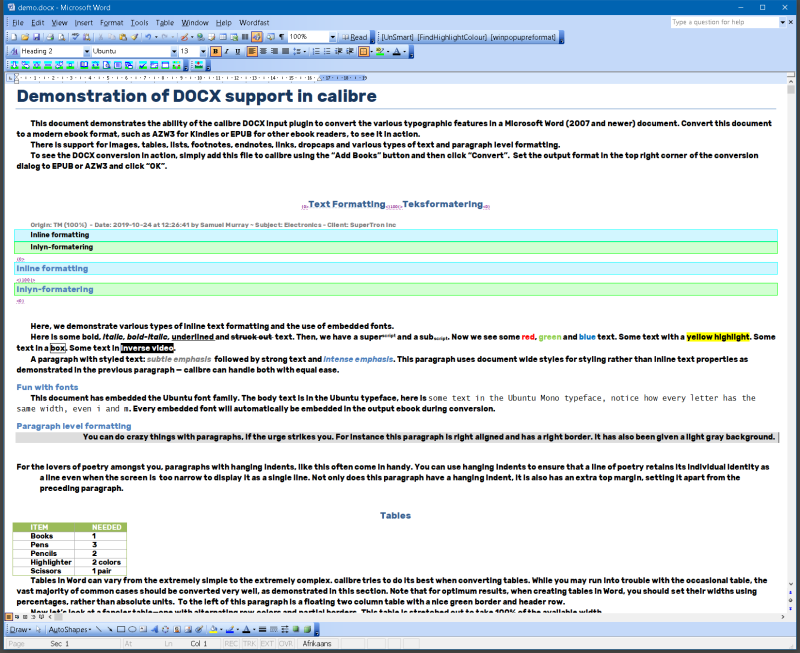
Task: Open the Wordfast menu
Action: [254, 22]
